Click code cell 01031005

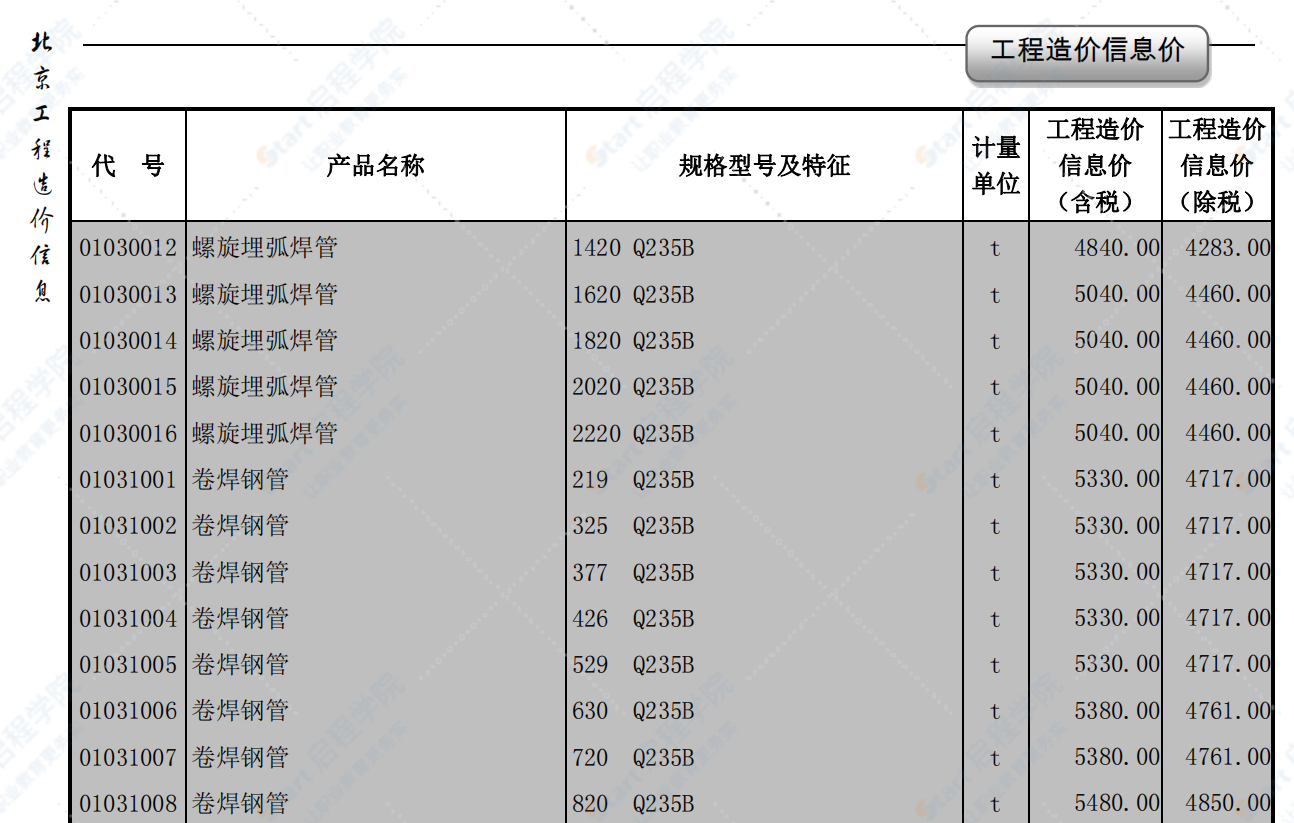click(x=128, y=665)
